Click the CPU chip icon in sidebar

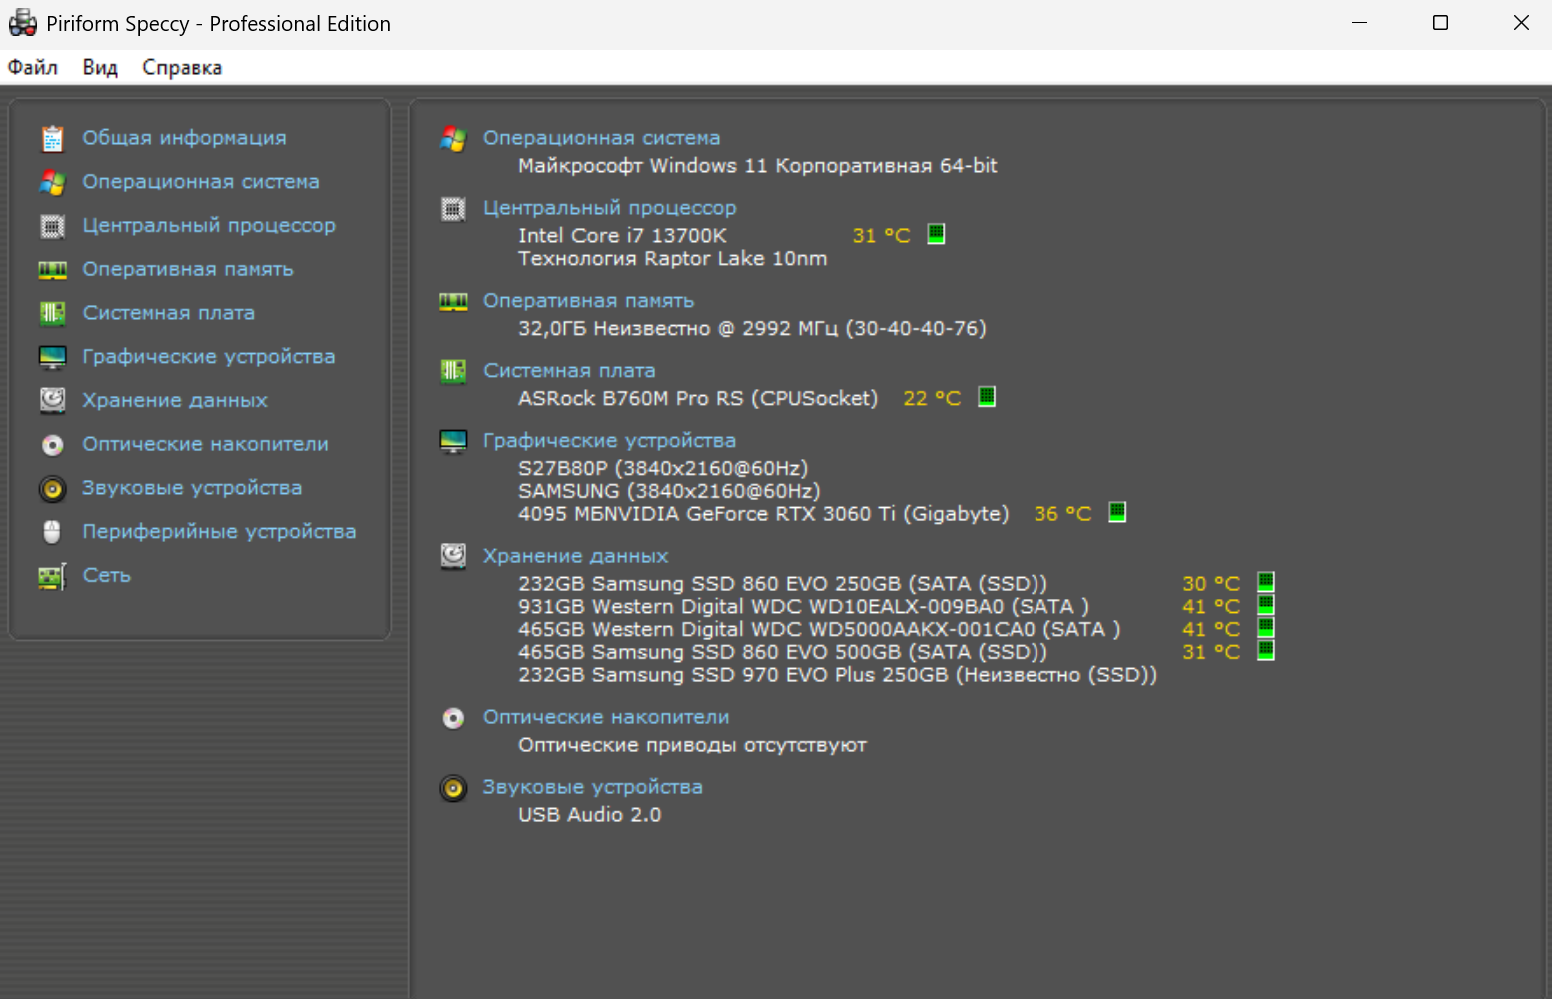[x=53, y=226]
